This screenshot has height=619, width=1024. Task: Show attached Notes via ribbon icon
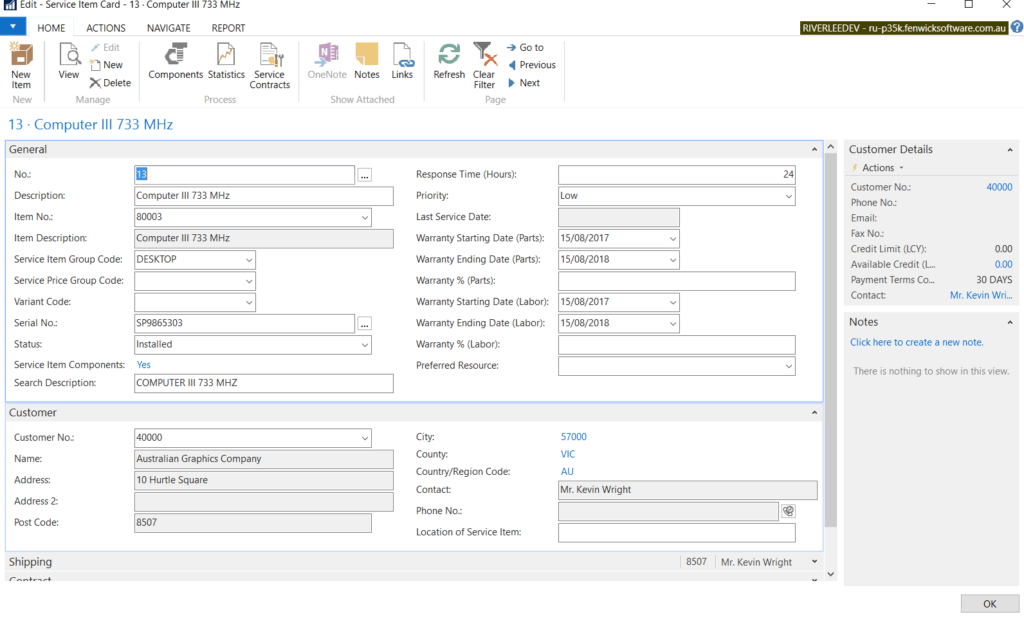pyautogui.click(x=366, y=61)
